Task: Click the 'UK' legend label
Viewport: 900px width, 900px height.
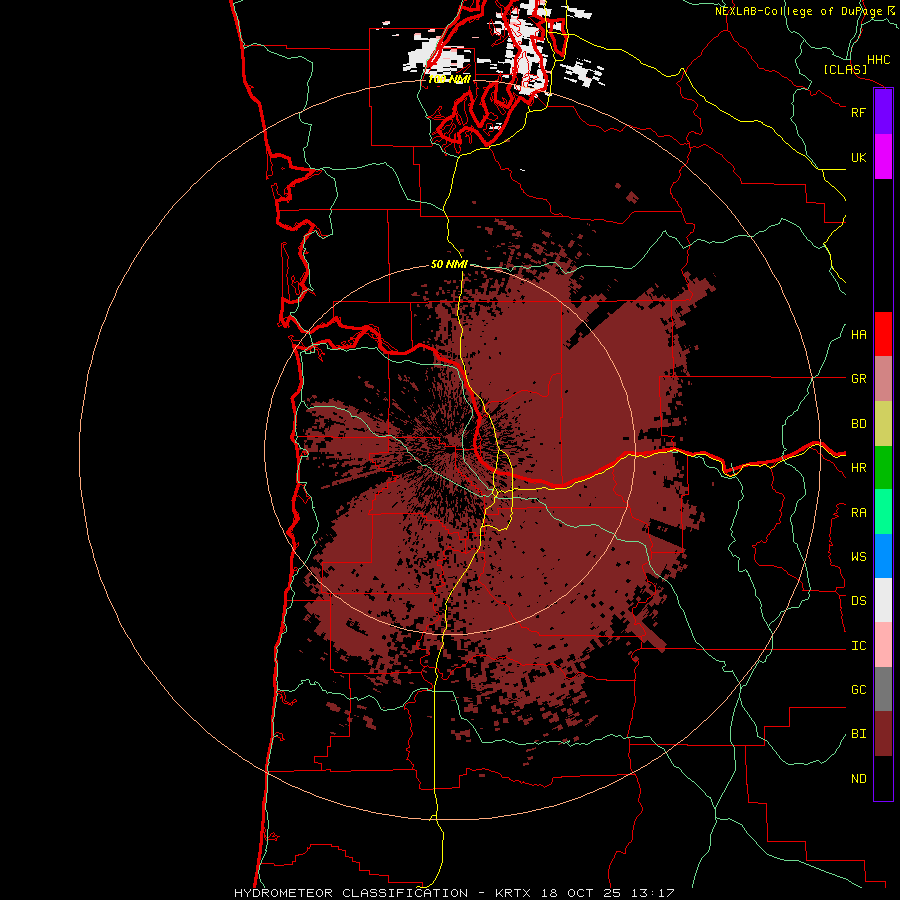Action: click(858, 157)
